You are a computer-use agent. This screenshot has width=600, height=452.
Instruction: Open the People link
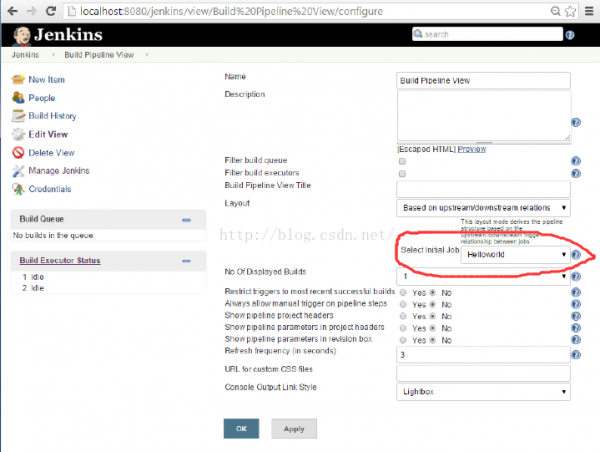[42, 98]
